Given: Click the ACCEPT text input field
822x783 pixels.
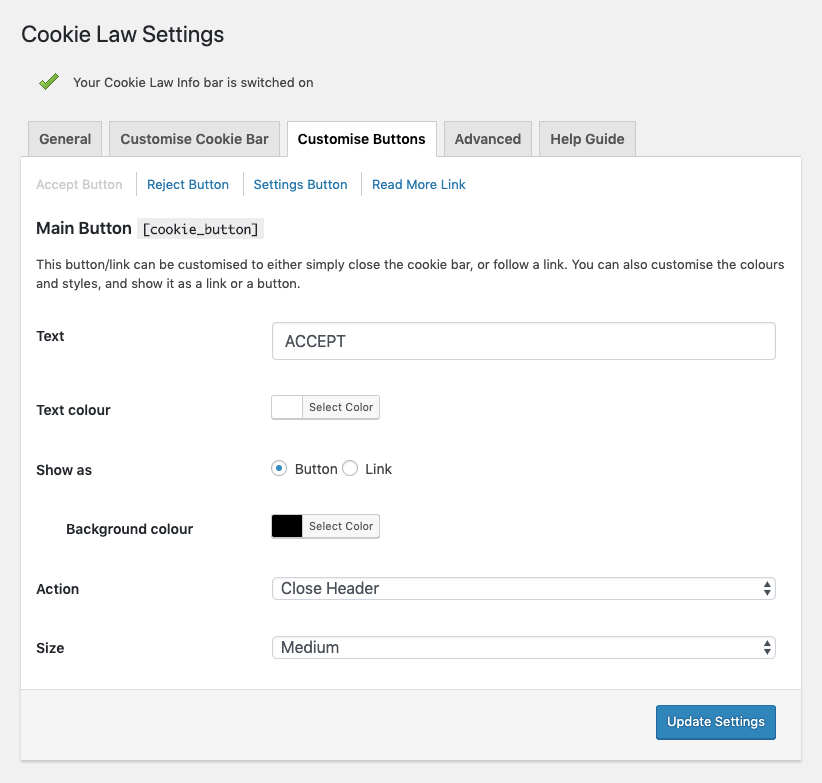Looking at the screenshot, I should [x=523, y=341].
